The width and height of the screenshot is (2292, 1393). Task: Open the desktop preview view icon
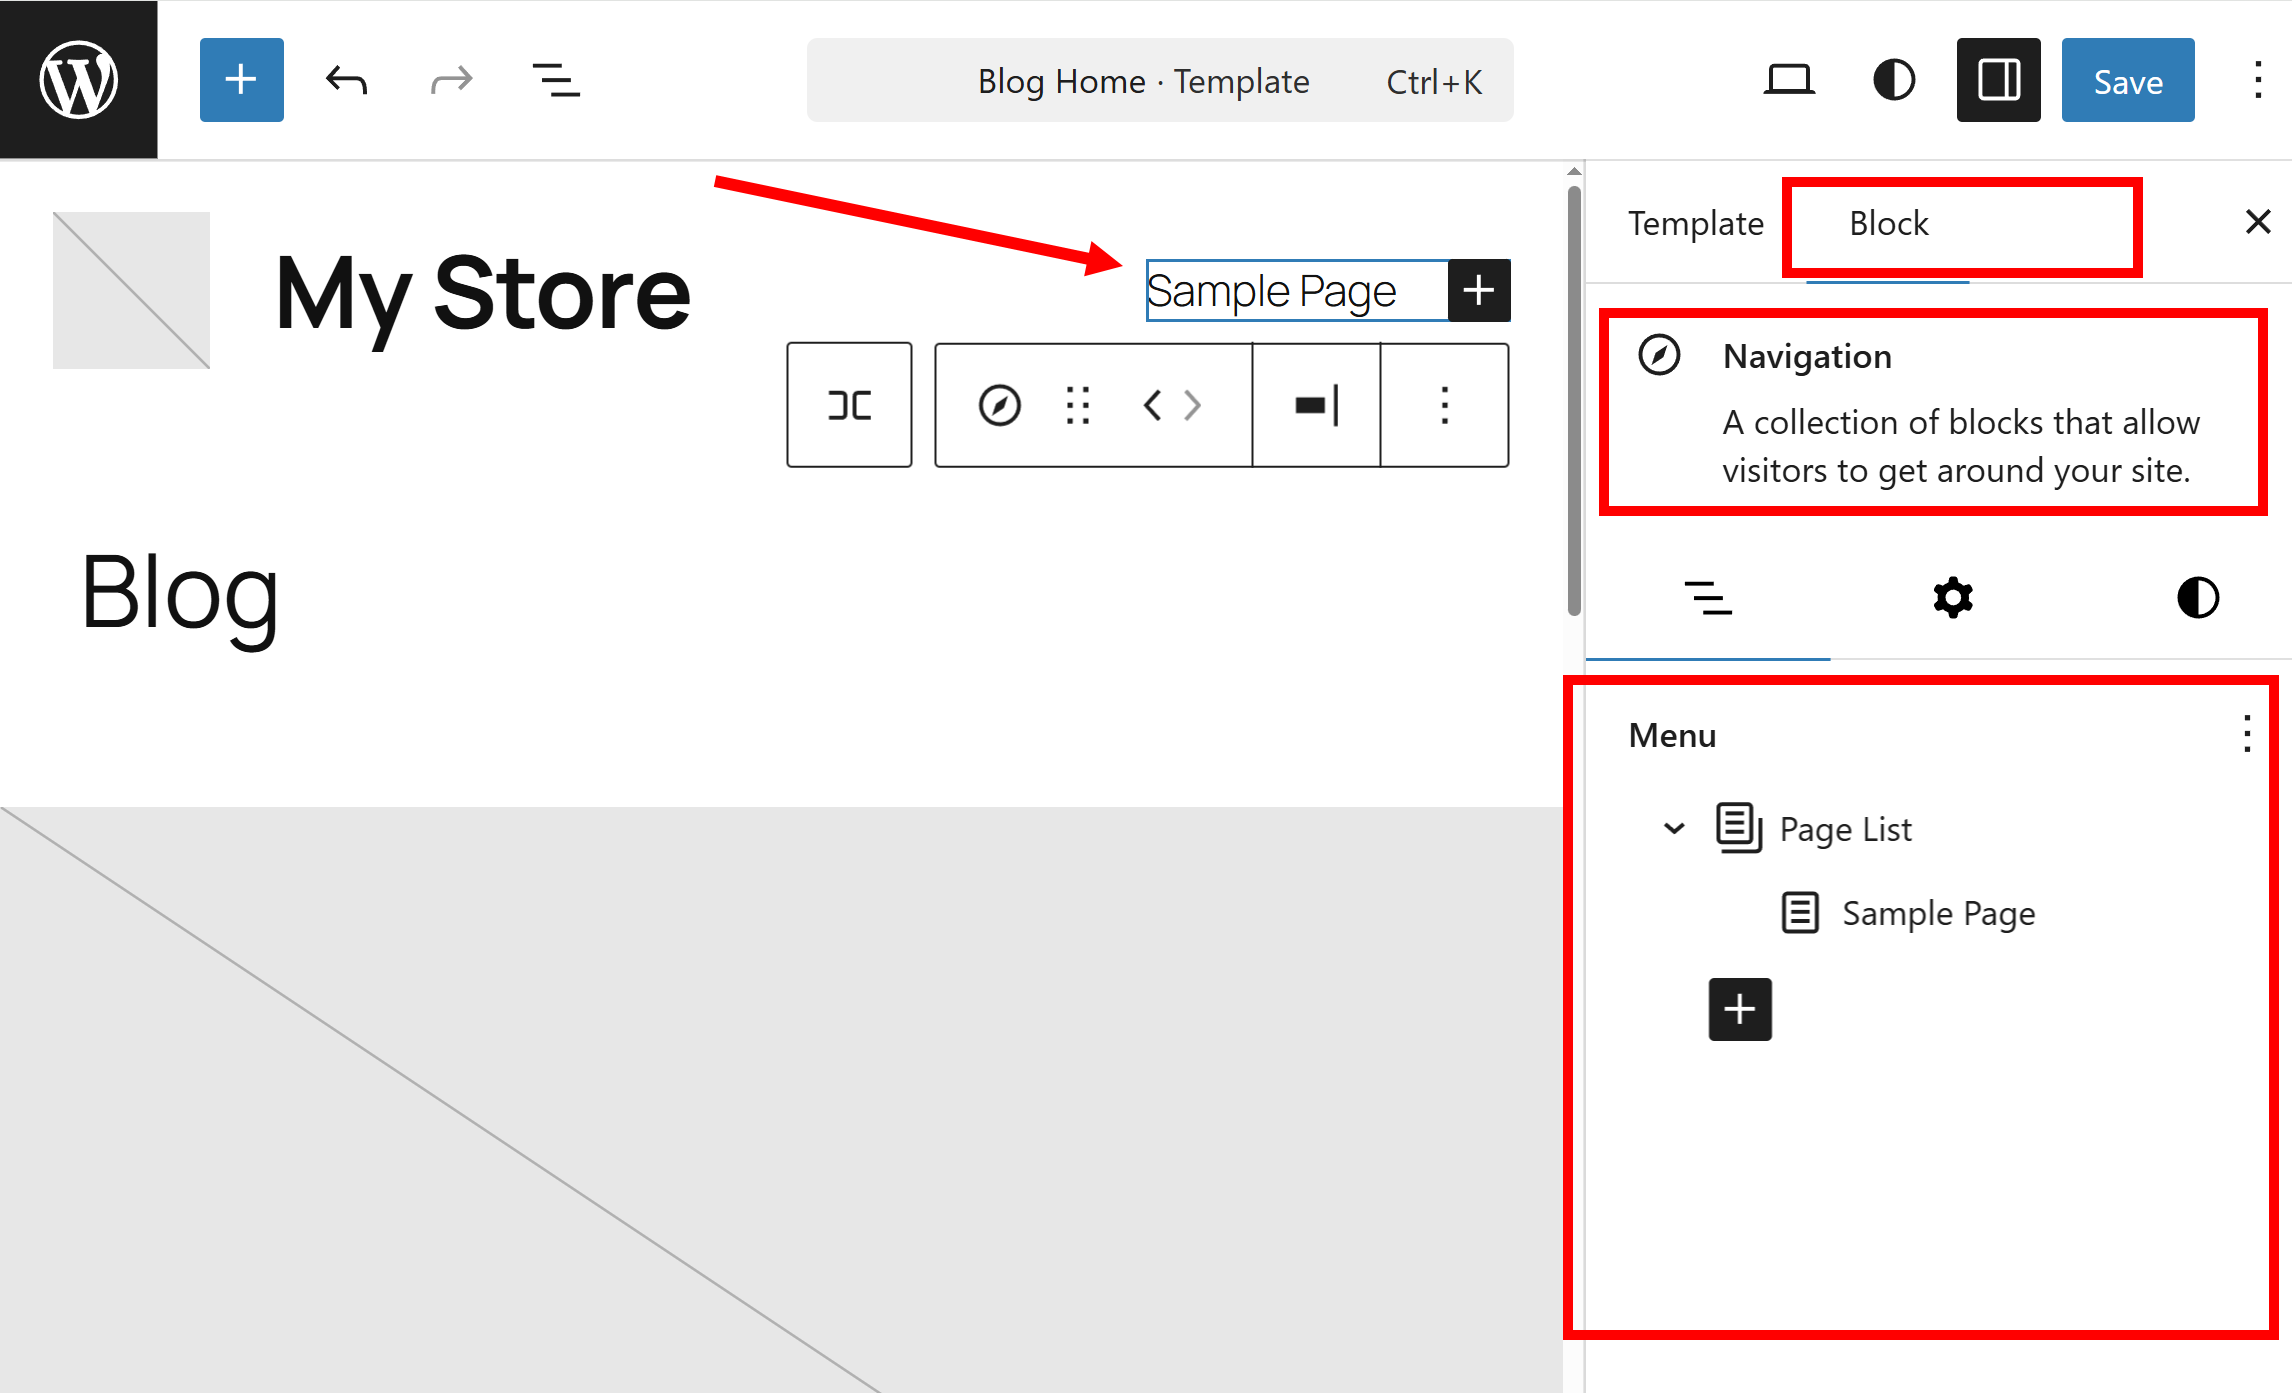1788,80
